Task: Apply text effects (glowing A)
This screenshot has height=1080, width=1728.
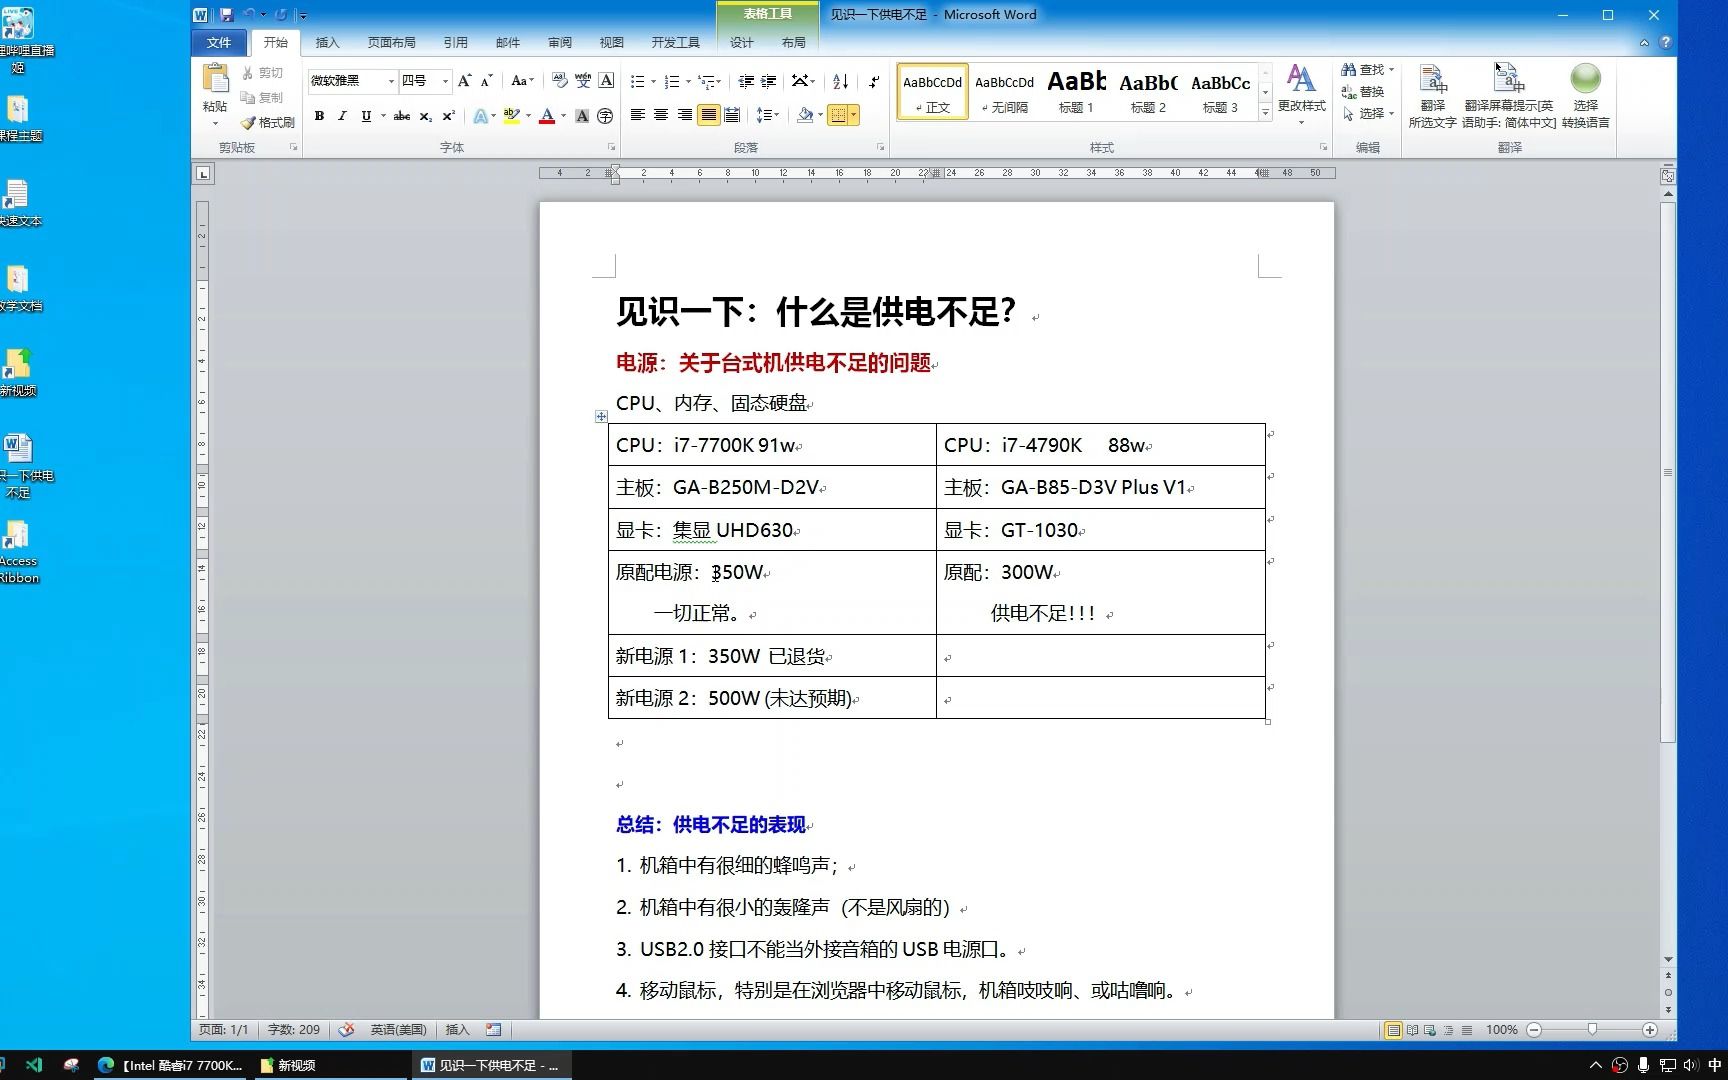Action: pos(480,116)
